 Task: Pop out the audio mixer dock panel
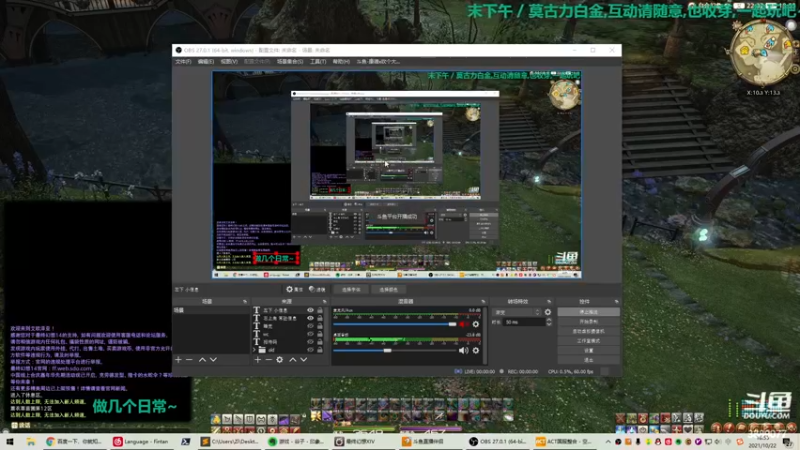point(483,302)
